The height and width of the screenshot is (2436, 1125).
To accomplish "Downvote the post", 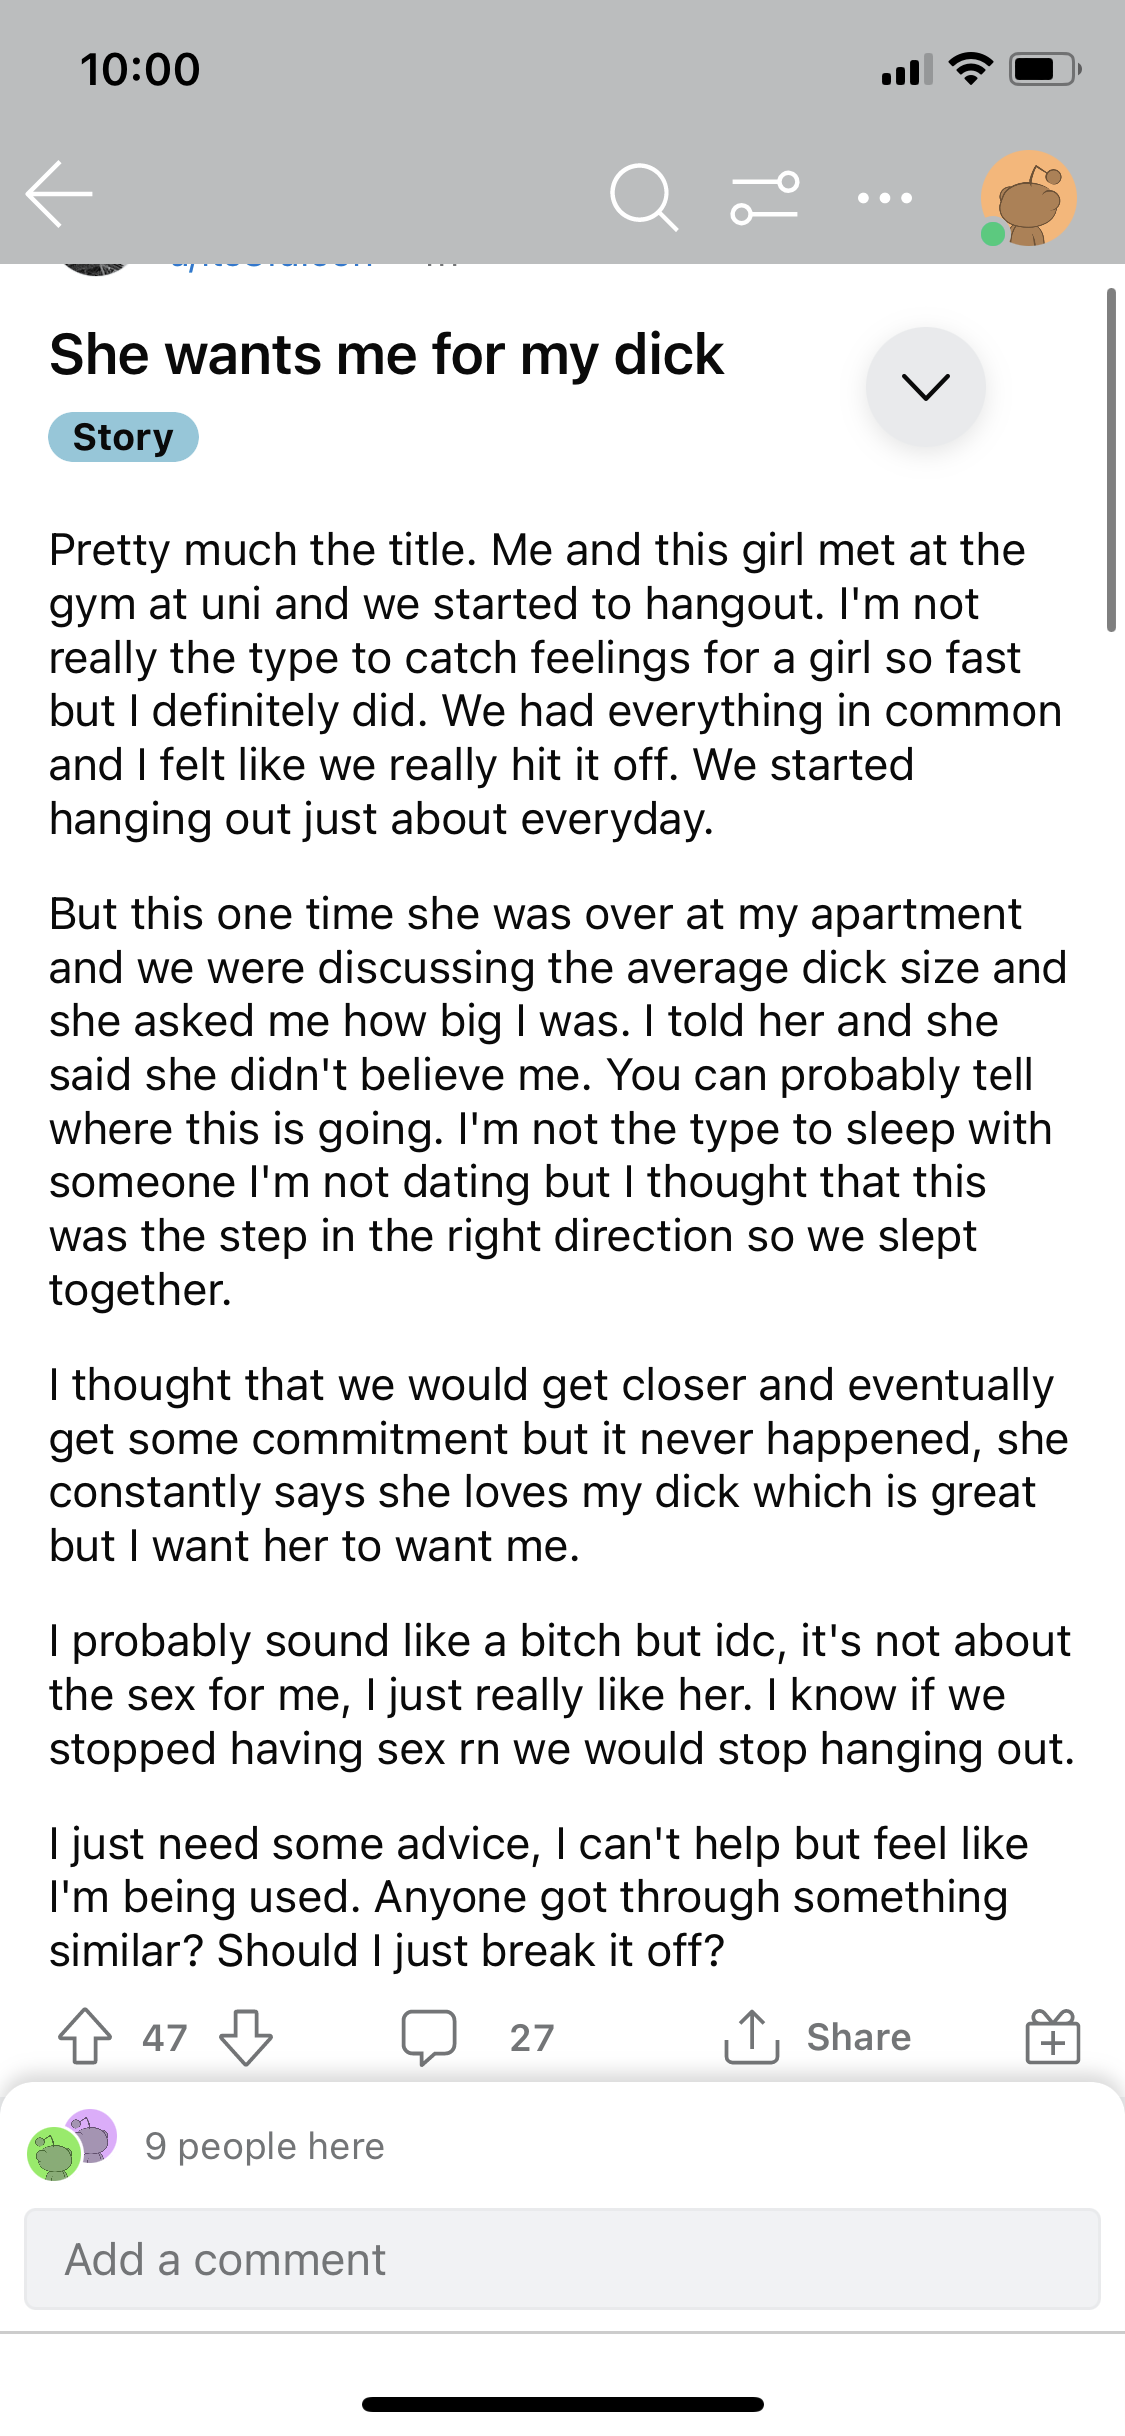I will [246, 2037].
